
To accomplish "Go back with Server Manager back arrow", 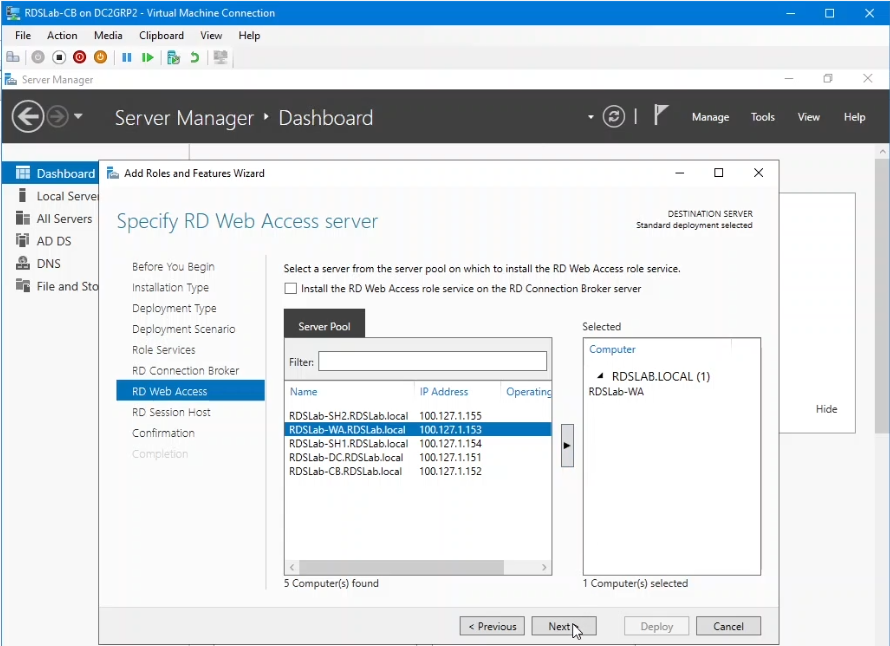I will point(27,117).
